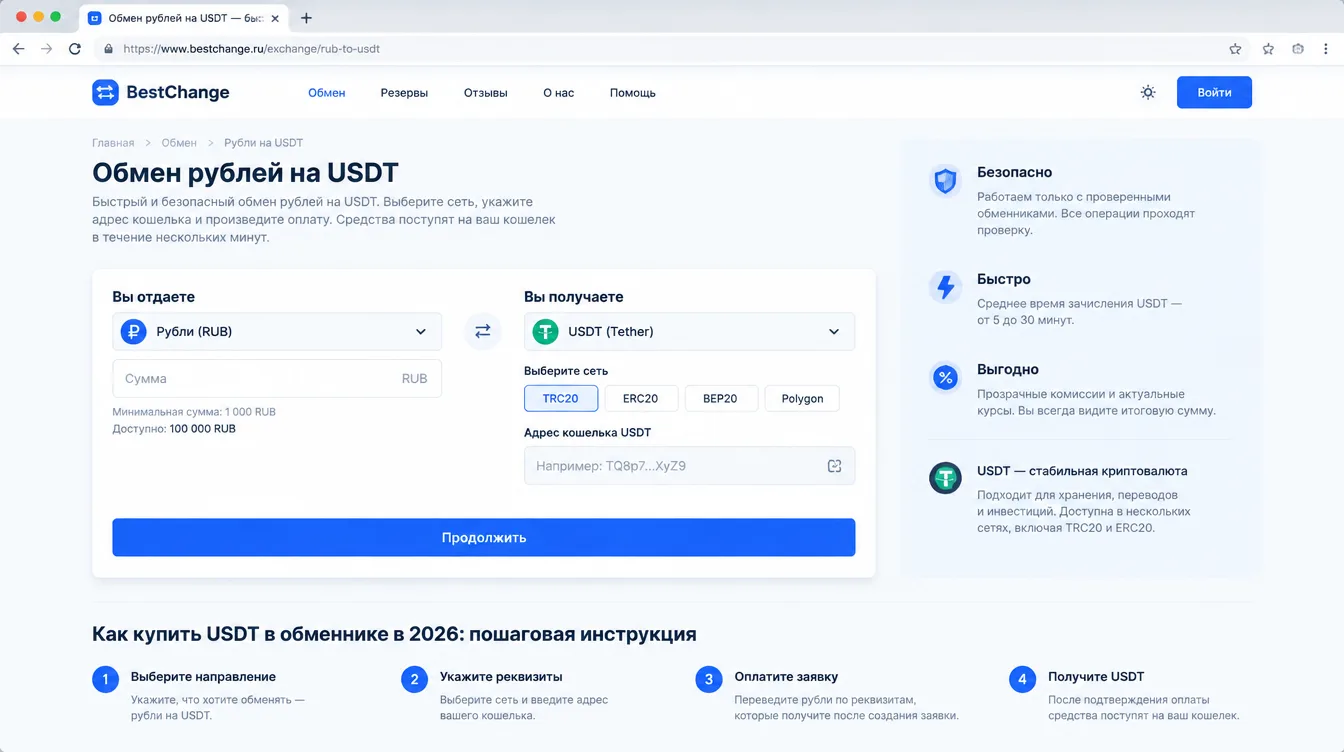Open the О нас menu item
The image size is (1344, 752).
click(559, 93)
